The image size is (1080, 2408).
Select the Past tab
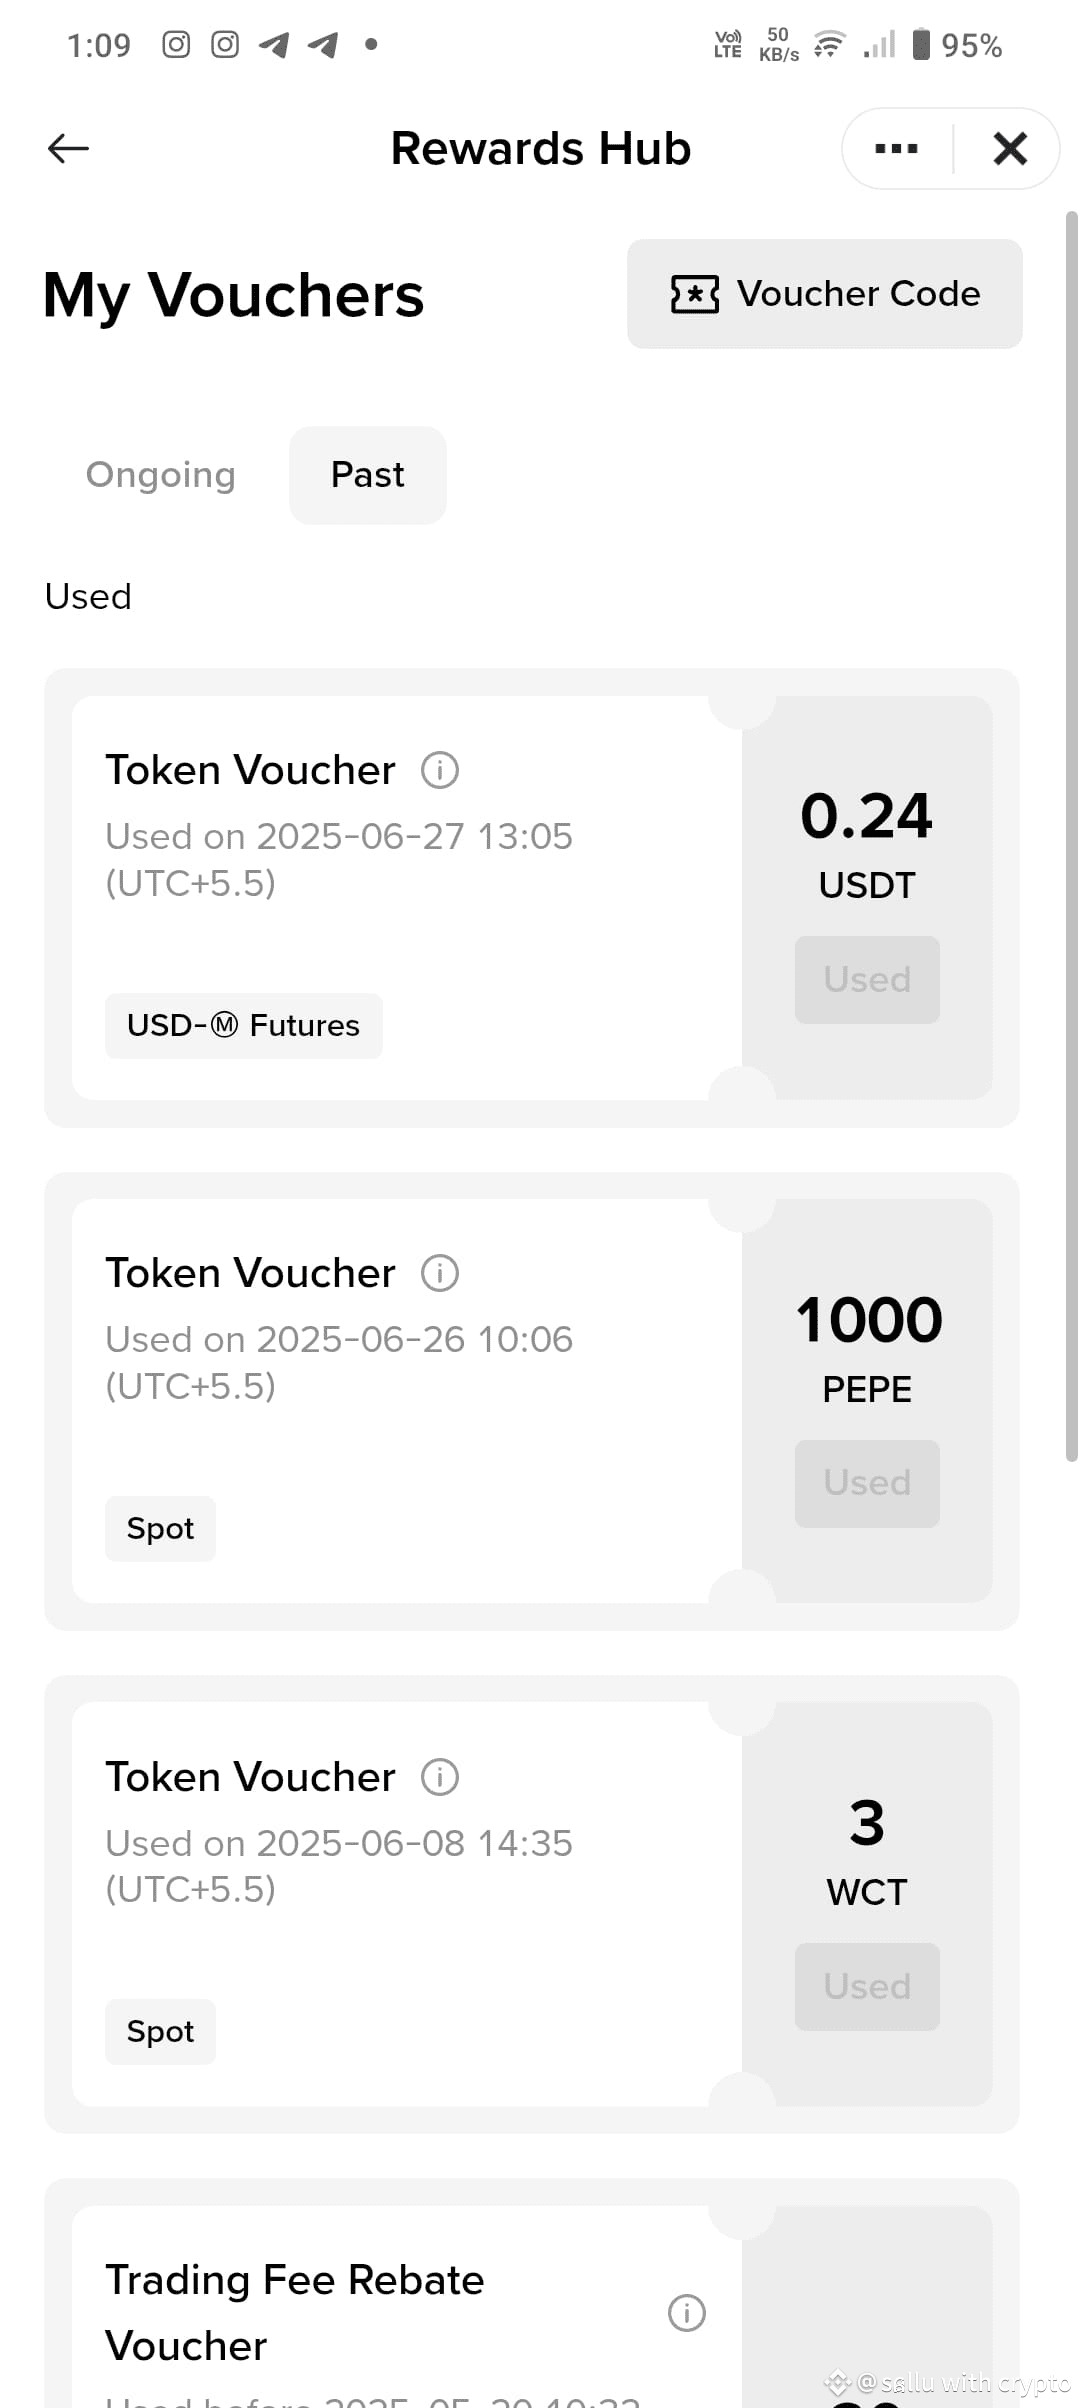tap(368, 475)
